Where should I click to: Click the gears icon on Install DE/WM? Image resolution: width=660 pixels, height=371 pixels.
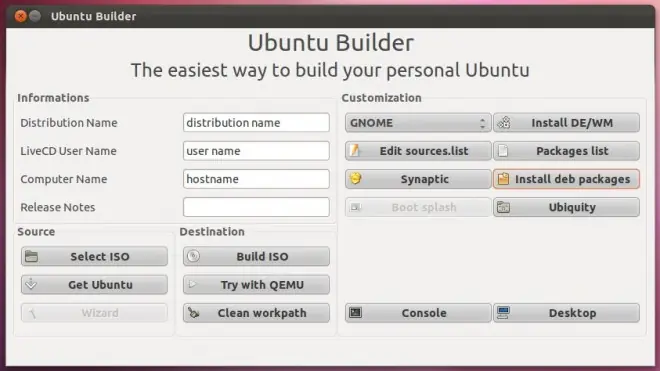pos(504,123)
